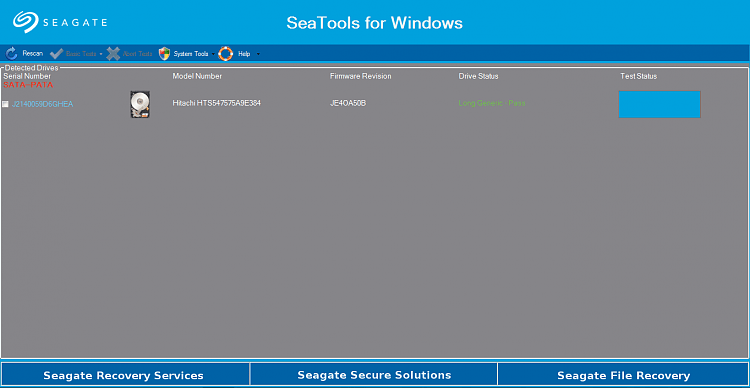
Task: Click the Help lifebuoy icon
Action: (x=225, y=54)
